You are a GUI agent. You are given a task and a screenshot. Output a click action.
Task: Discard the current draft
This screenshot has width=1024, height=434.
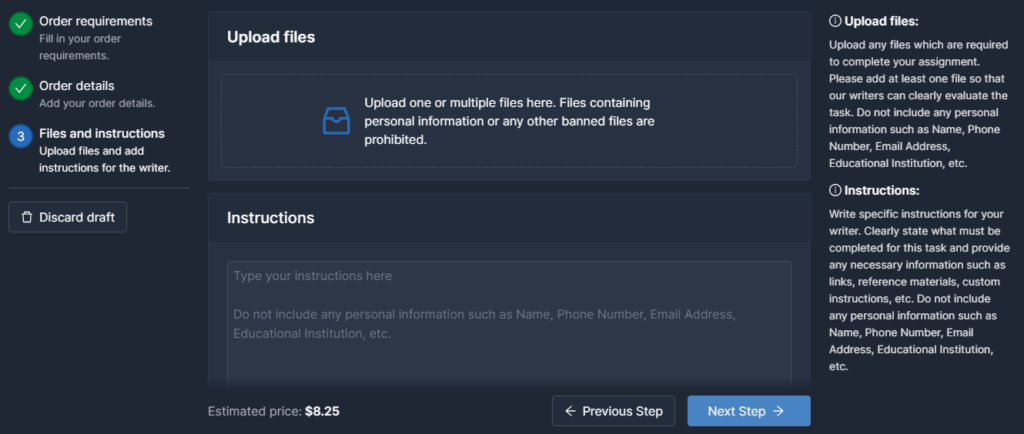[67, 217]
